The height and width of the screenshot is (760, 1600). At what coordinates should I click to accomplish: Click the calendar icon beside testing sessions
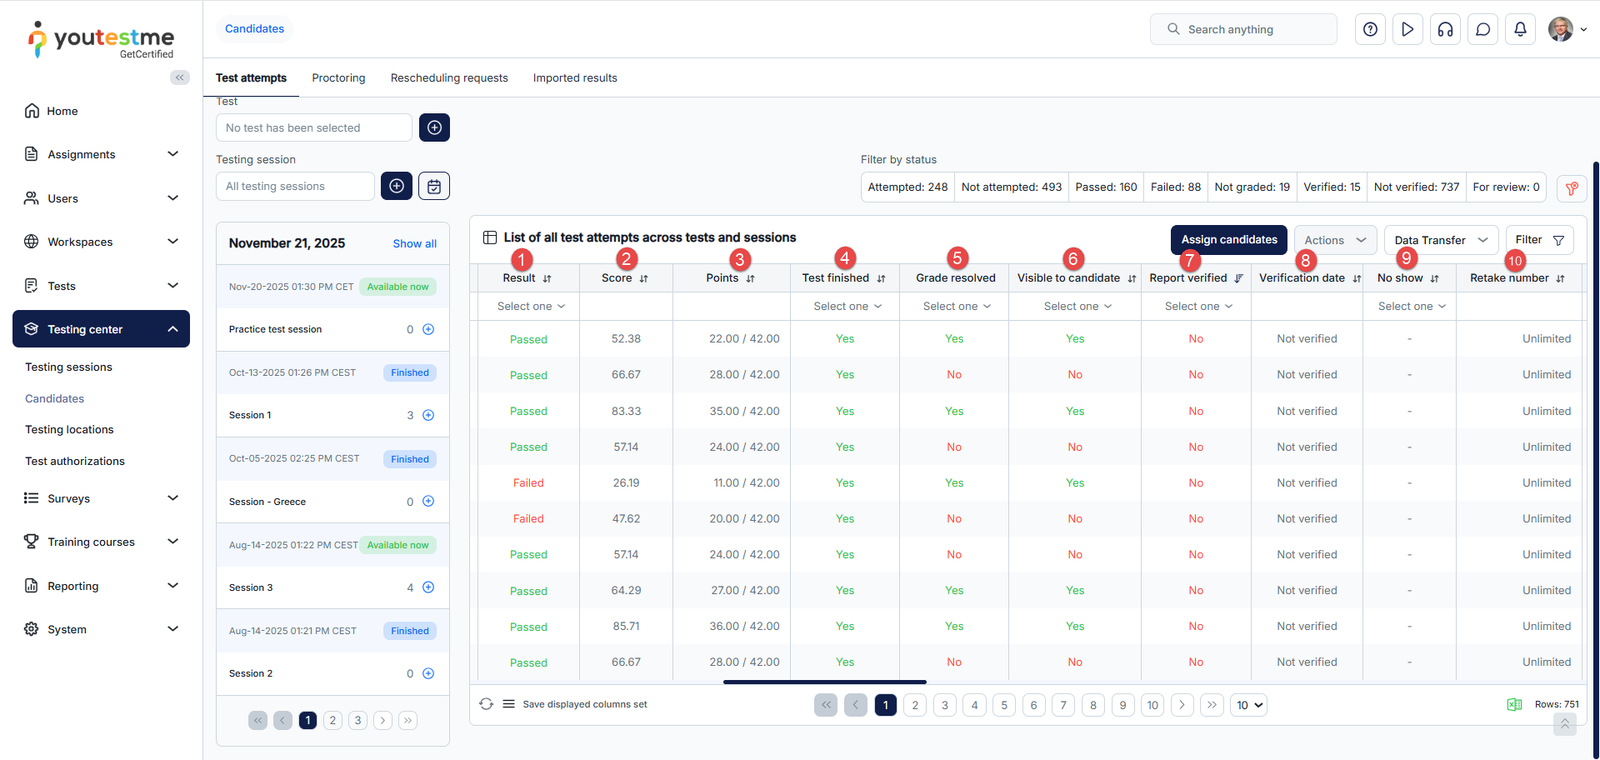434,186
